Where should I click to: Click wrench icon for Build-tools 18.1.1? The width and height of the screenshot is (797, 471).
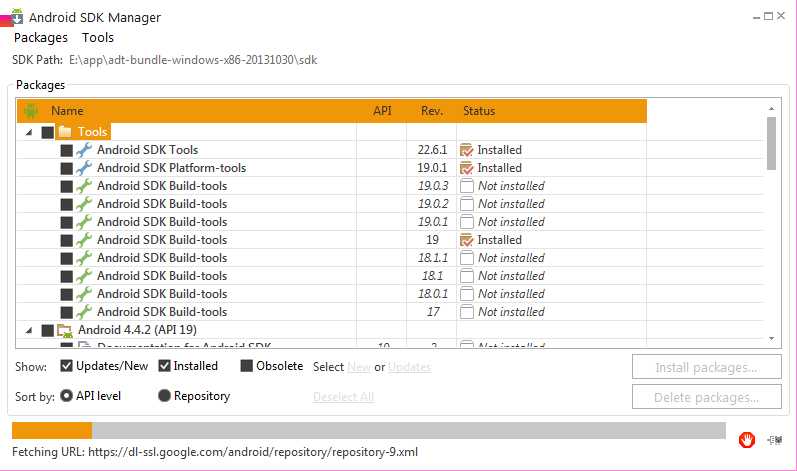click(x=84, y=258)
